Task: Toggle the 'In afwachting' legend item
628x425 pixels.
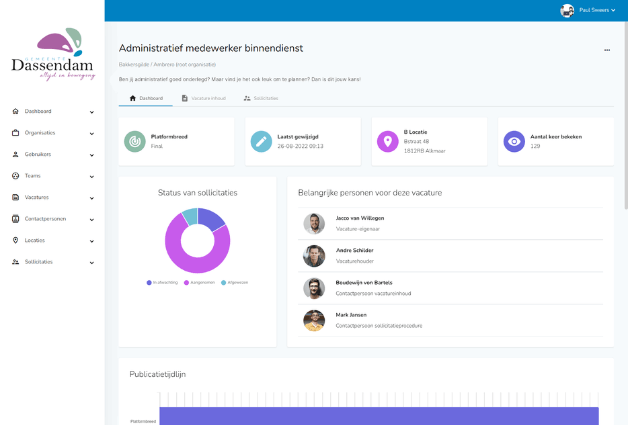Action: [x=163, y=282]
